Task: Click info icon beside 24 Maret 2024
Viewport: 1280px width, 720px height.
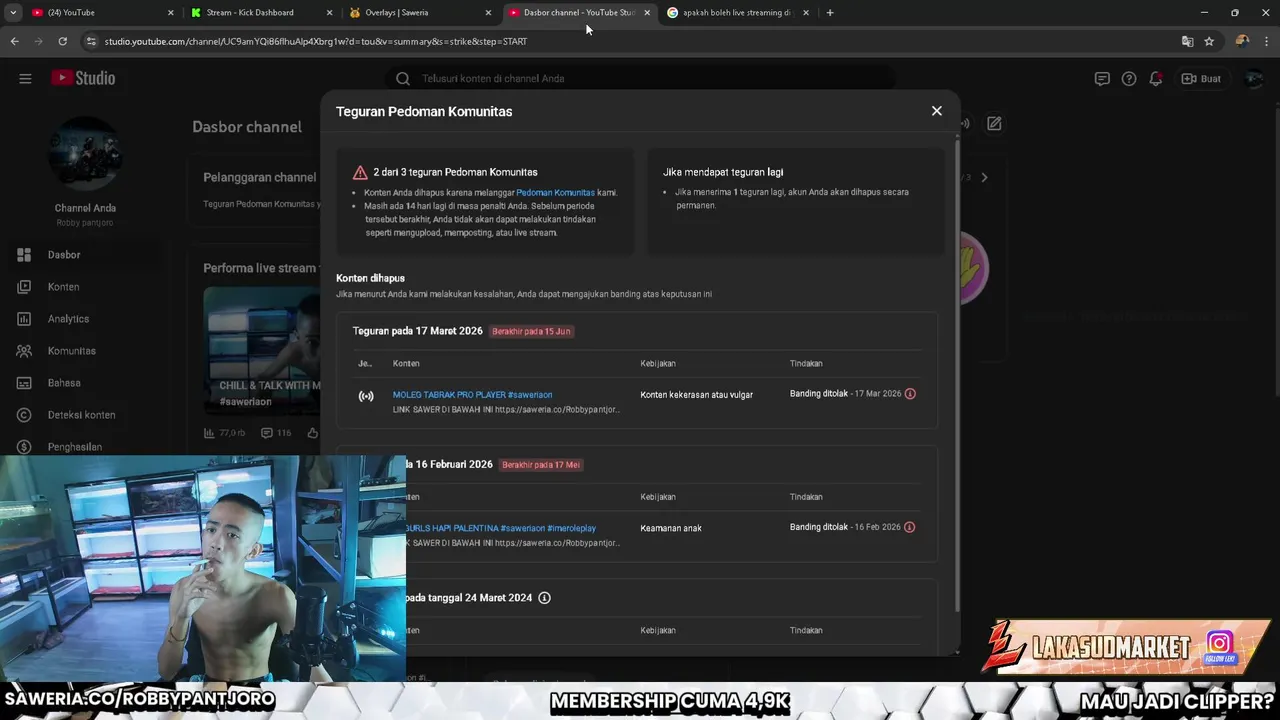Action: tap(544, 598)
